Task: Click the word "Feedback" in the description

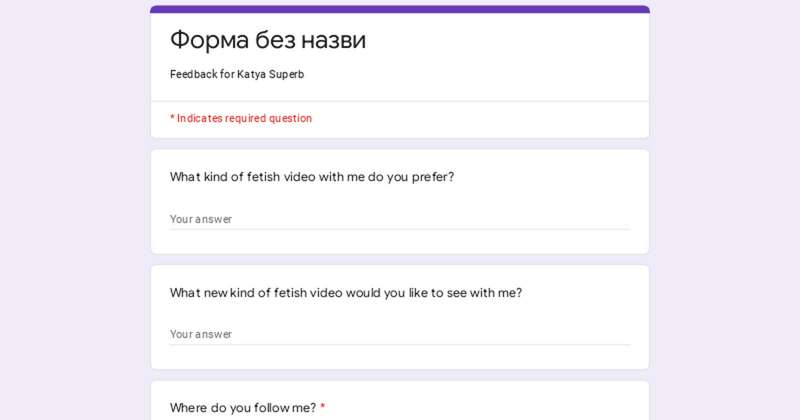Action: tap(193, 74)
